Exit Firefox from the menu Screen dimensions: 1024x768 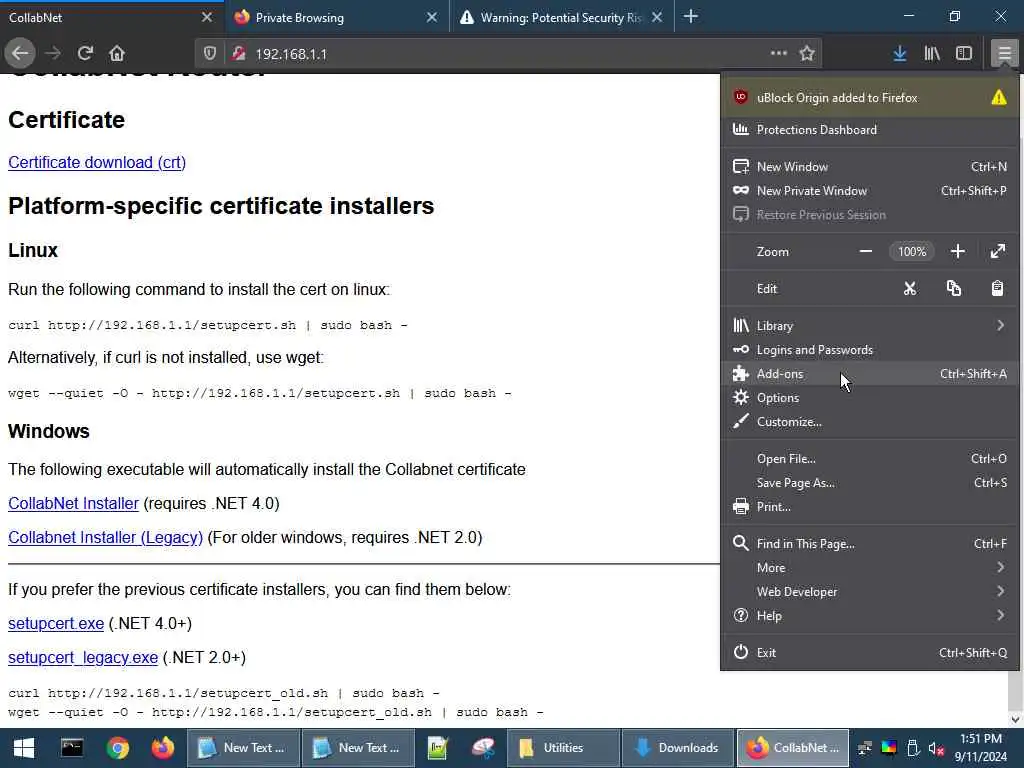pyautogui.click(x=870, y=652)
